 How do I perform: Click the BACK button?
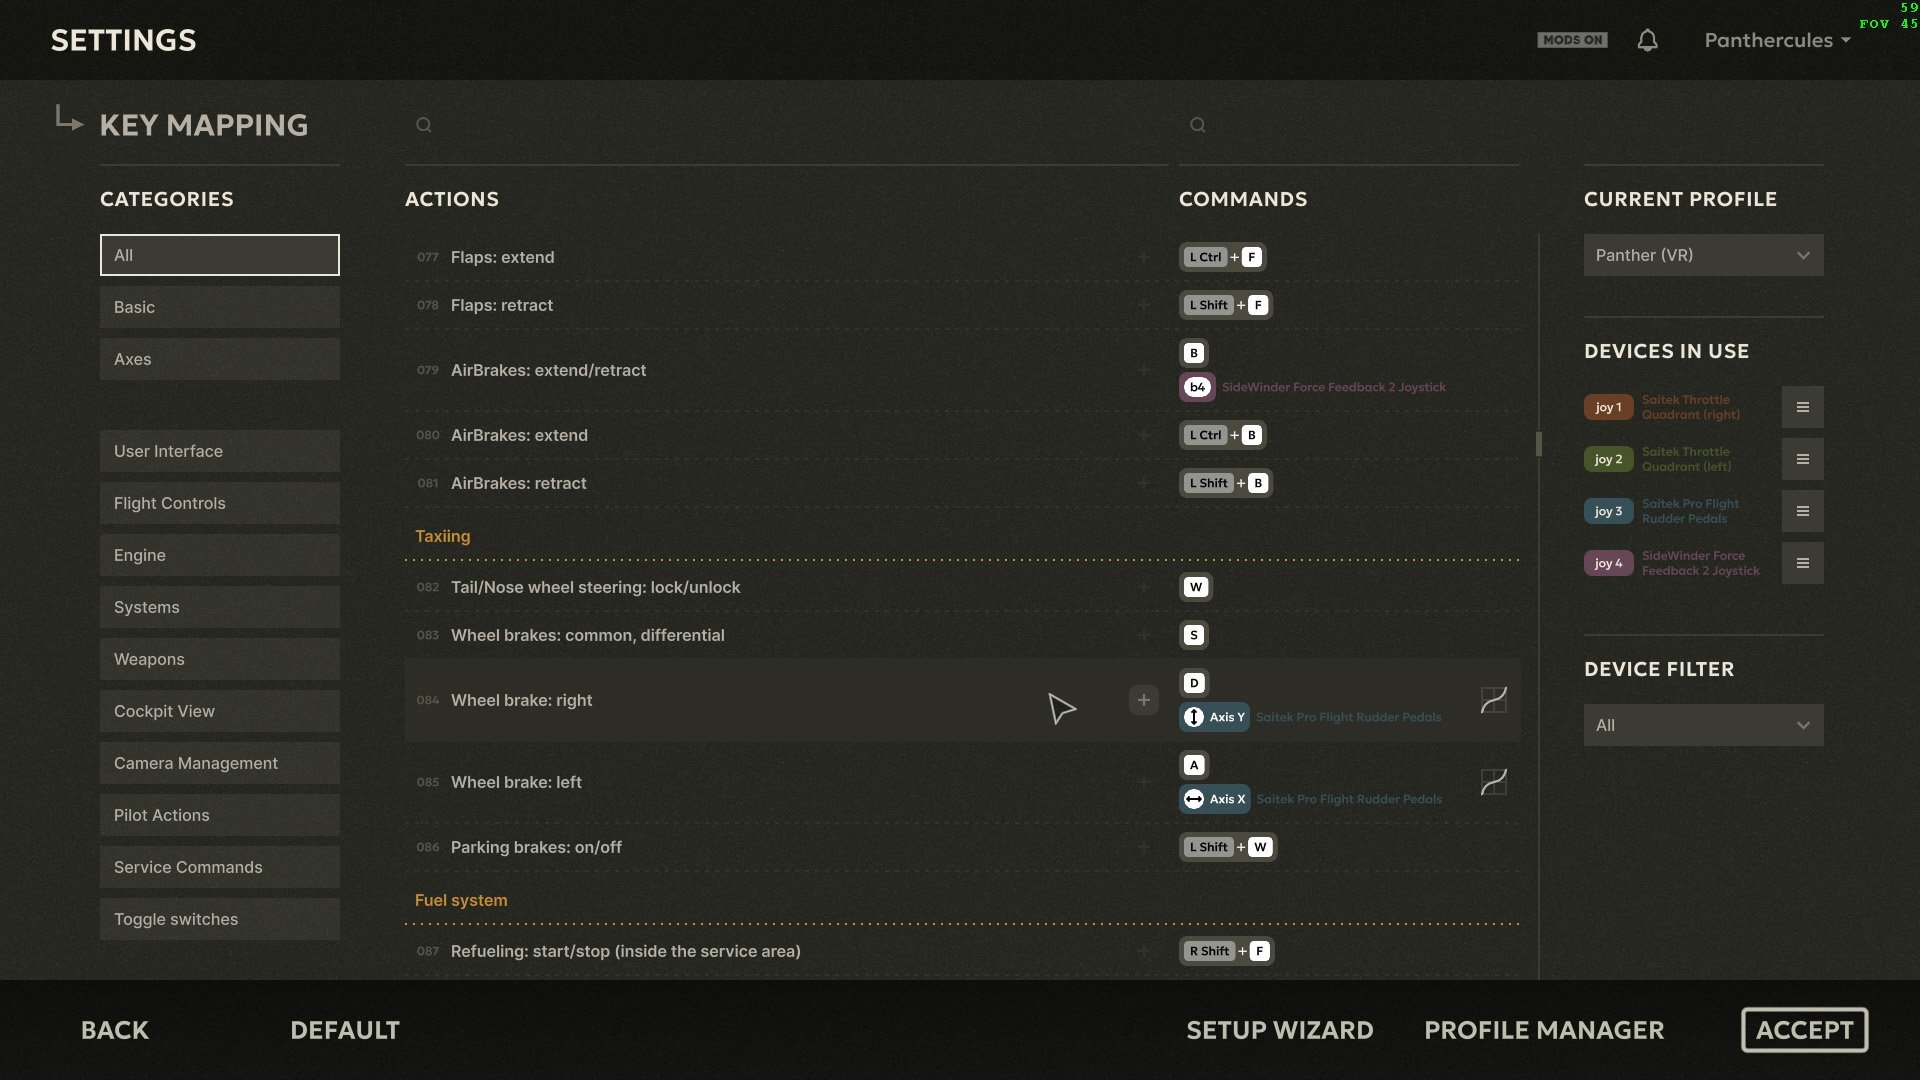(x=115, y=1030)
